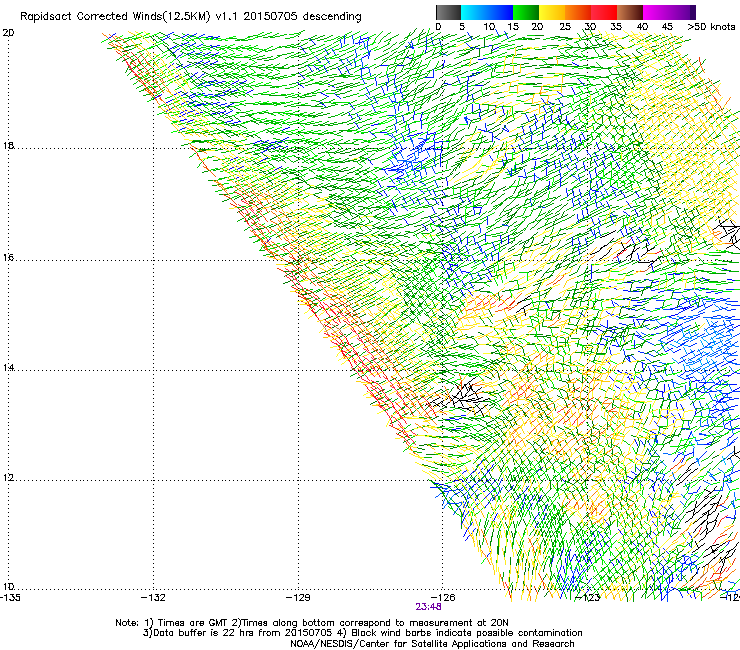Click the magenta-purple 40-50 knots color band

point(669,12)
